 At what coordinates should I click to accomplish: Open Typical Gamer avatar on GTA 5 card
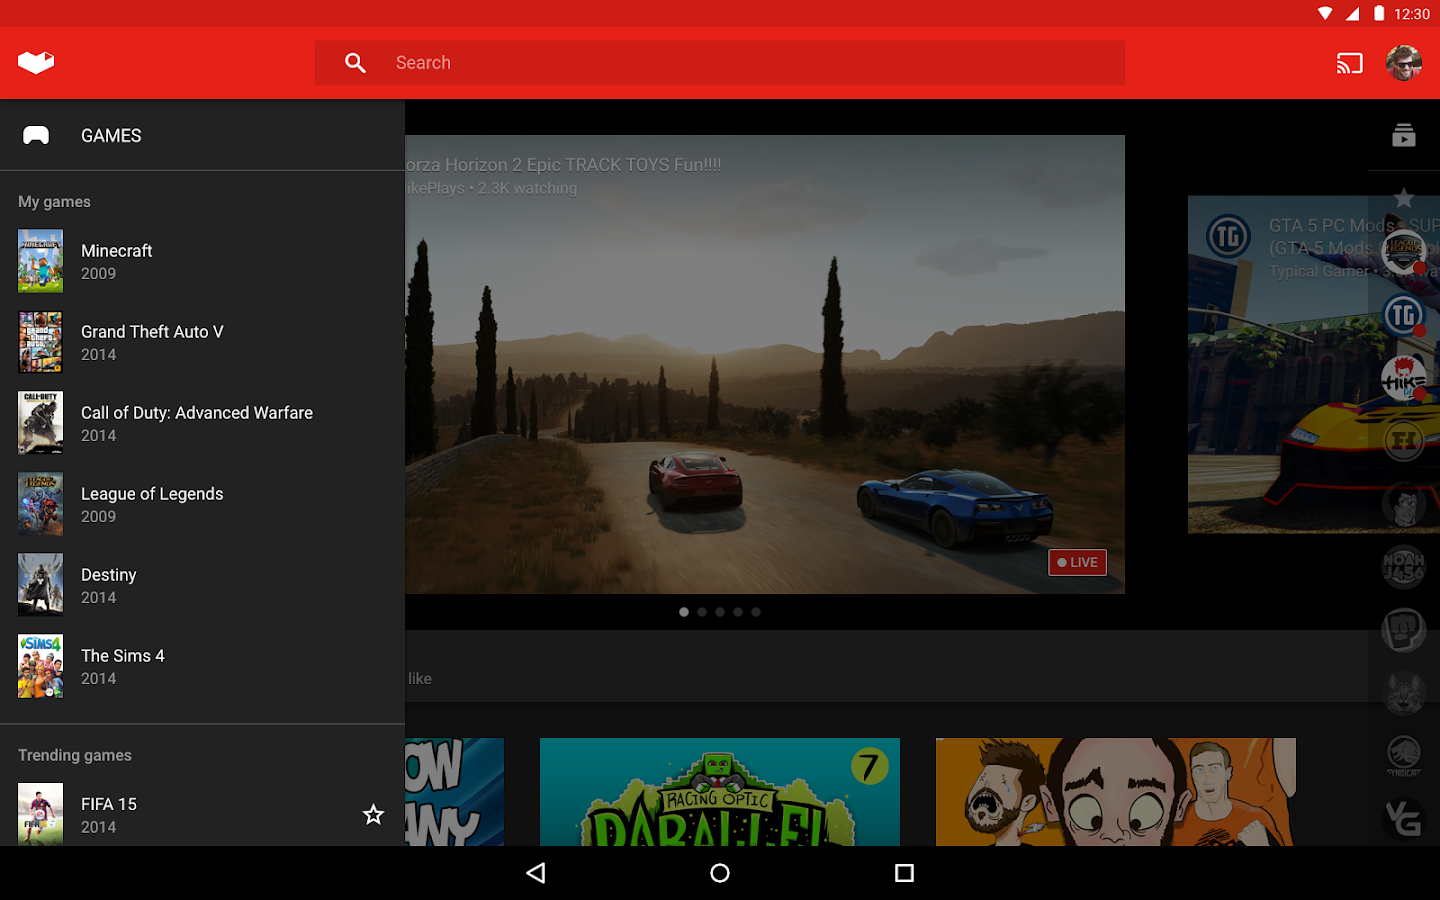click(1228, 237)
